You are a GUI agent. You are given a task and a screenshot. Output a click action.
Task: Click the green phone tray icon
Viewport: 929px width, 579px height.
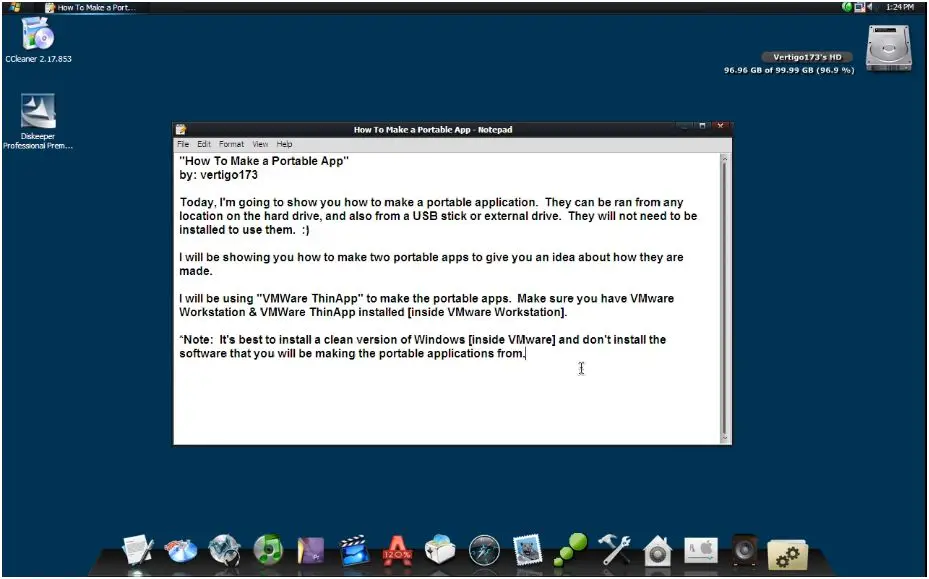point(847,7)
